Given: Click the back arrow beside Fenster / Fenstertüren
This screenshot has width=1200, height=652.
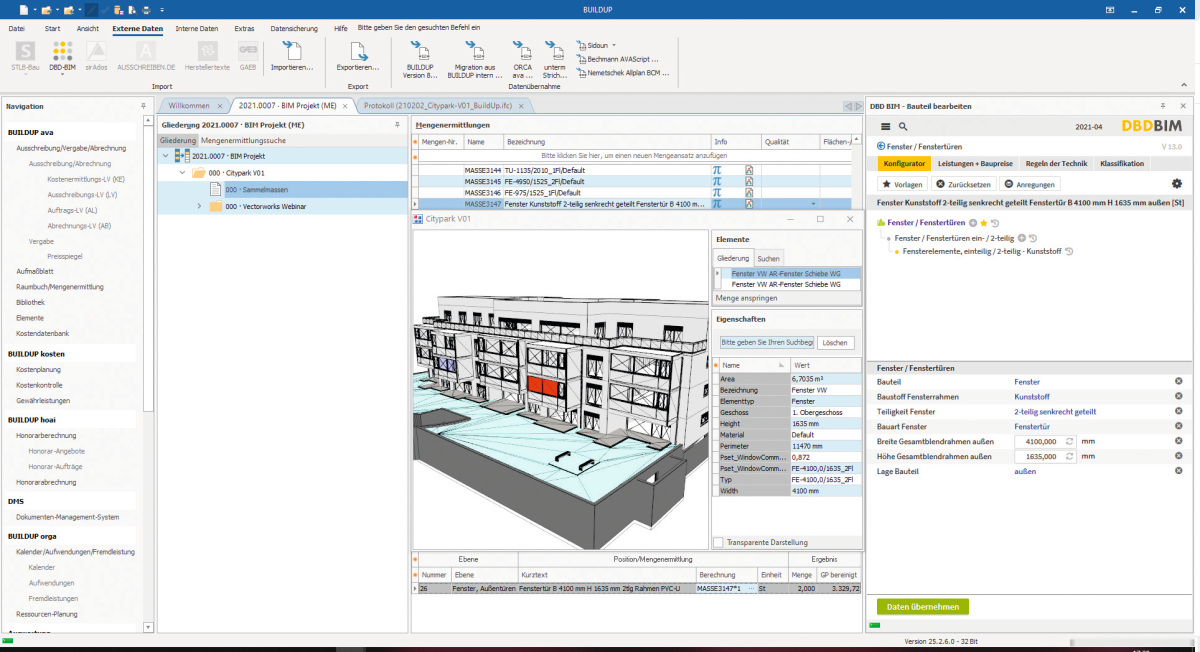Looking at the screenshot, I should [x=881, y=146].
